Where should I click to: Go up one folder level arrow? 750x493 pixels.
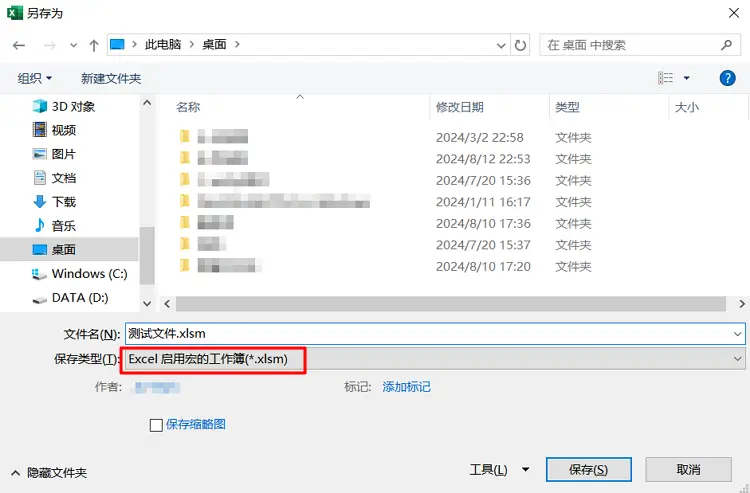[94, 45]
